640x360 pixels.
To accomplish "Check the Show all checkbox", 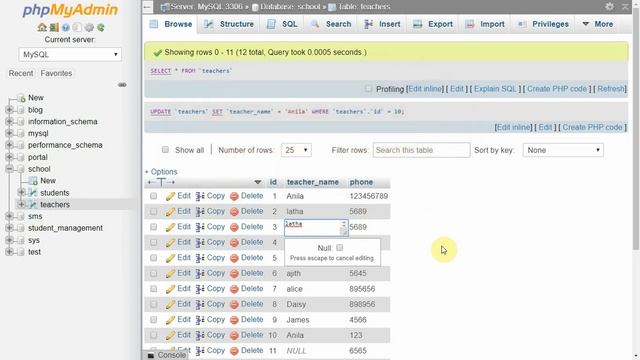I will (x=165, y=150).
